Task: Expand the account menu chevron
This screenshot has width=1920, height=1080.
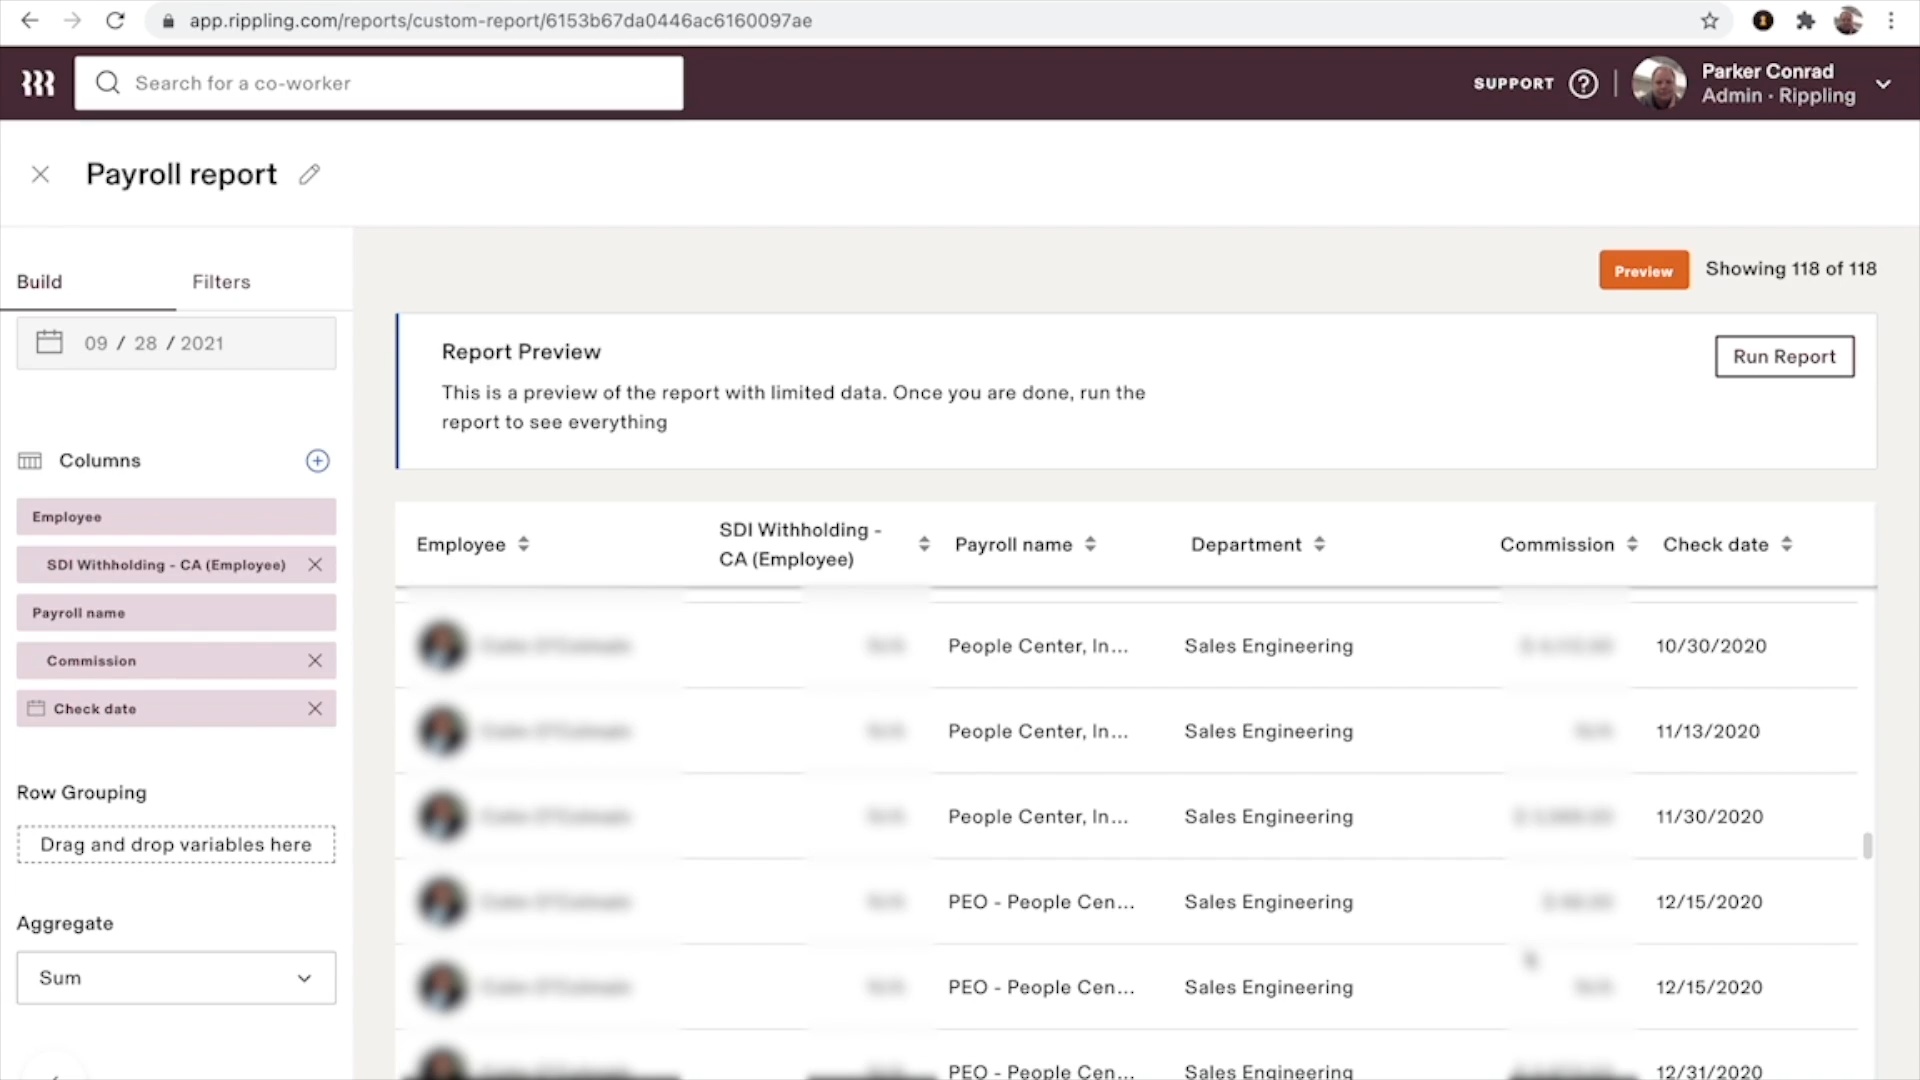Action: [x=1883, y=84]
